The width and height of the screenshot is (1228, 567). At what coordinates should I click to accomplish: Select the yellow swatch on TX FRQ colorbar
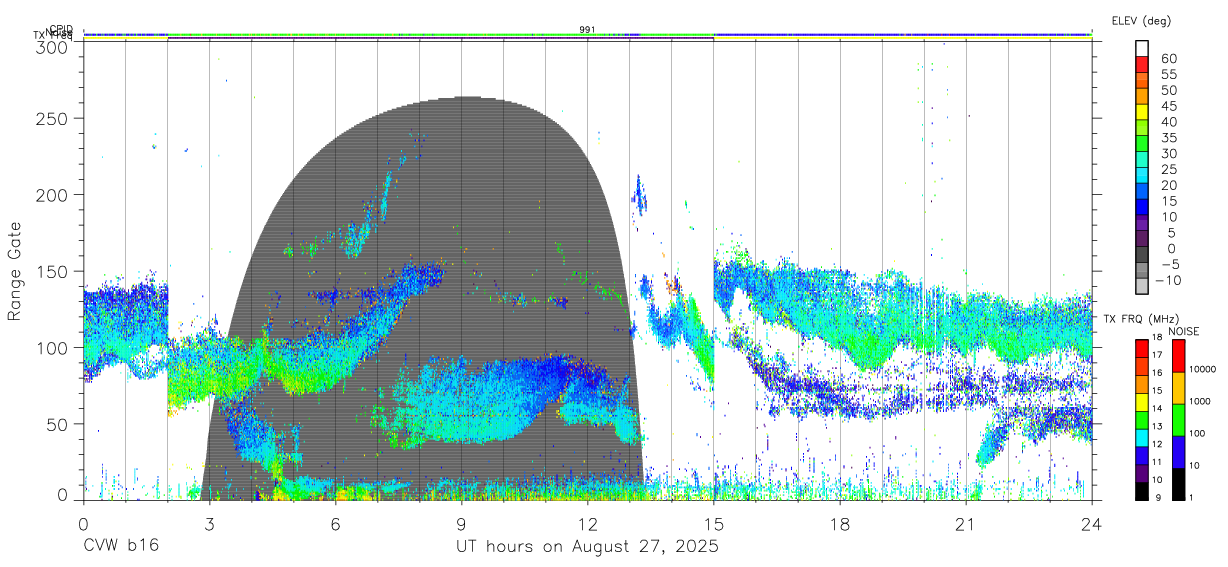tap(1143, 402)
